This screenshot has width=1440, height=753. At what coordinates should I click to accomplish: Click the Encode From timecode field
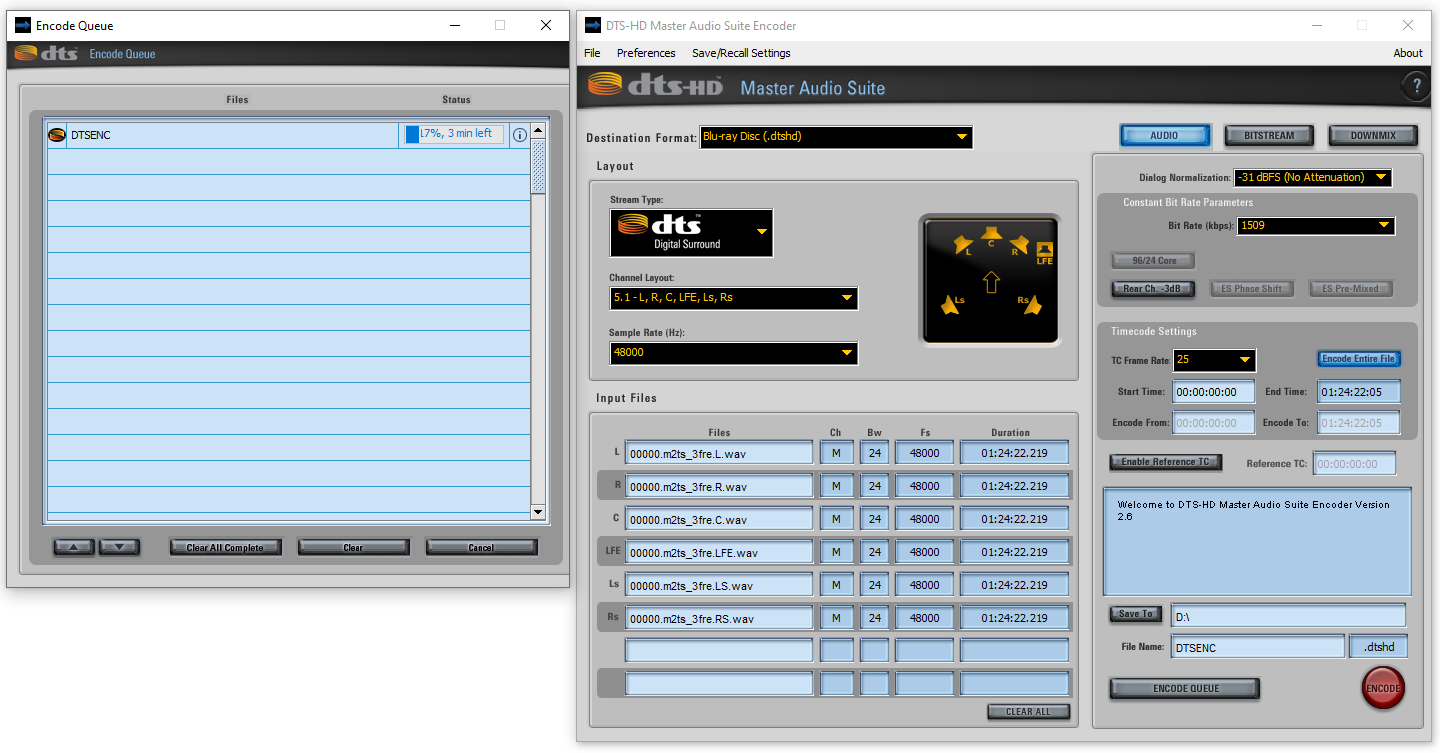point(1213,423)
